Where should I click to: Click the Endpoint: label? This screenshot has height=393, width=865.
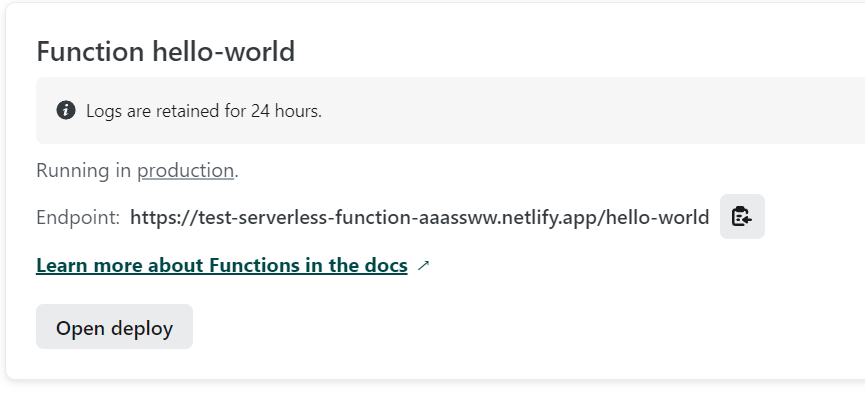click(78, 217)
